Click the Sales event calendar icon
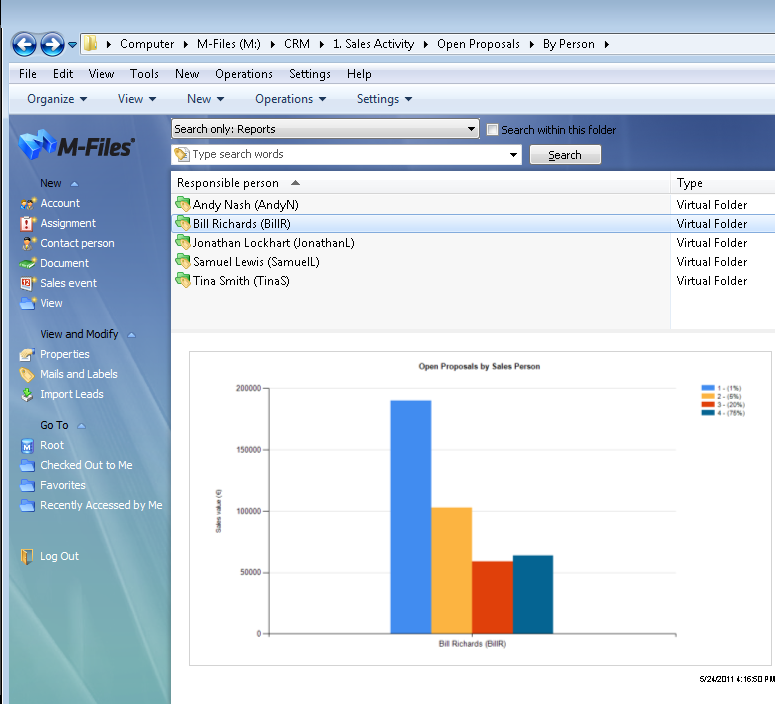The height and width of the screenshot is (704, 775). point(28,283)
